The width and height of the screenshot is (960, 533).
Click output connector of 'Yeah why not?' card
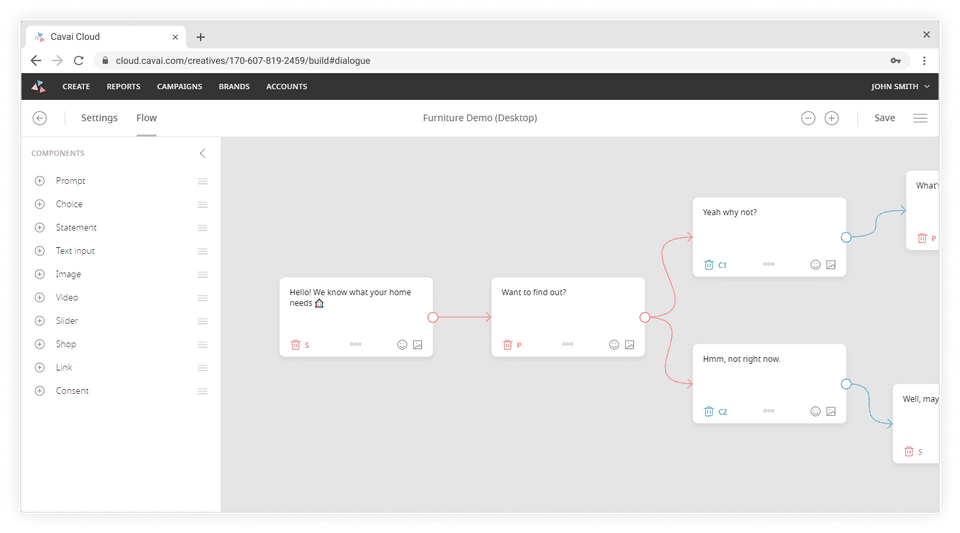pos(846,237)
